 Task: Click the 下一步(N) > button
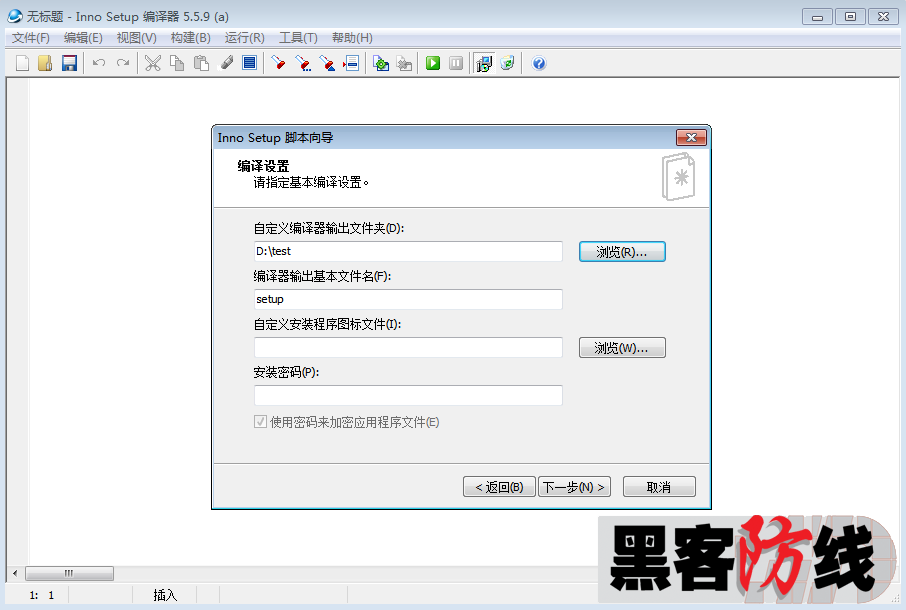(574, 487)
